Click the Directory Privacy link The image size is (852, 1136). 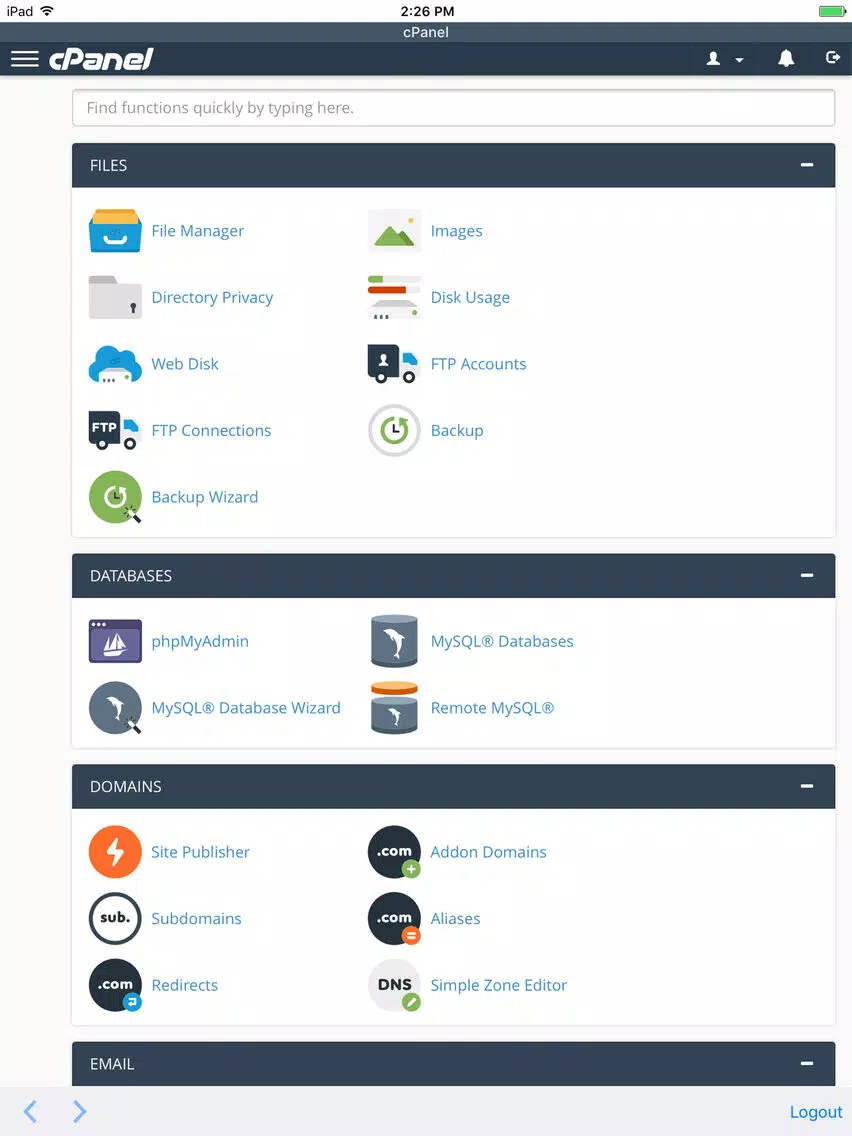(x=212, y=298)
